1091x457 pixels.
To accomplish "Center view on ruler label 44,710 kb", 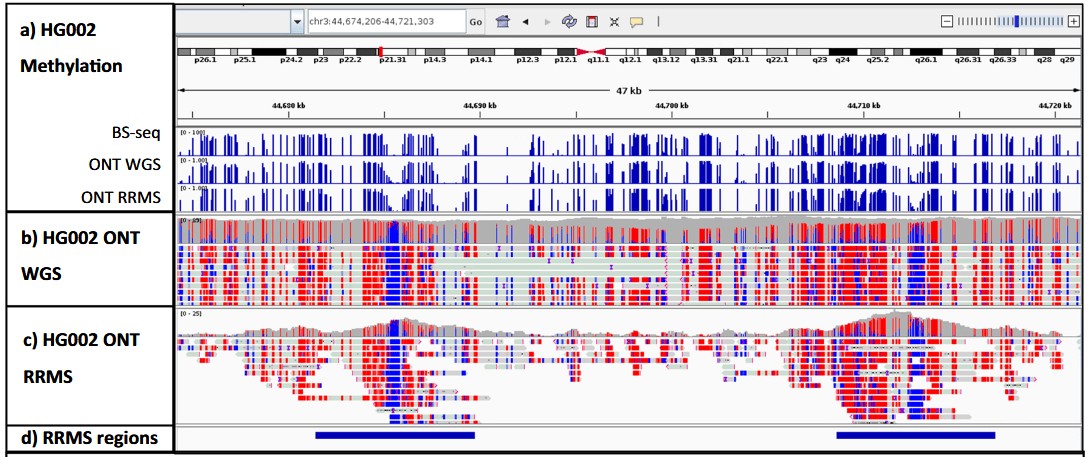I will [x=863, y=106].
